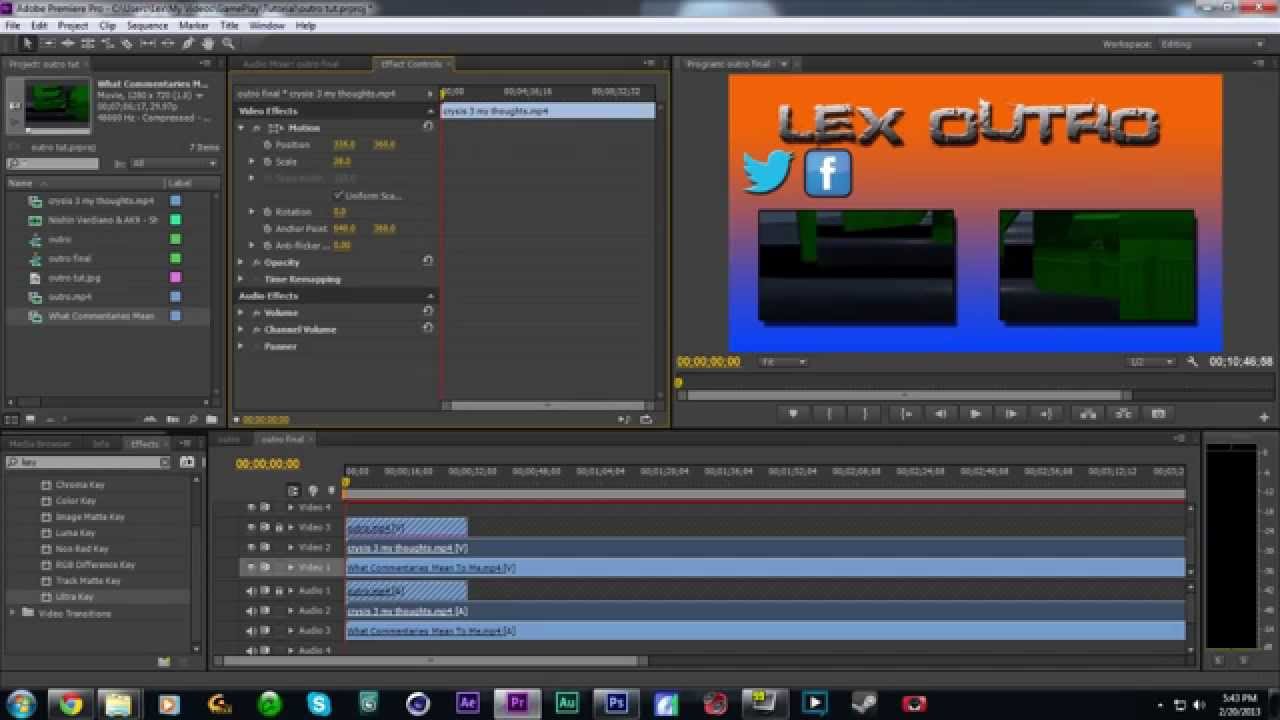Toggle Scale stopwatch animation
Screen dimensions: 1280x720
tap(267, 161)
